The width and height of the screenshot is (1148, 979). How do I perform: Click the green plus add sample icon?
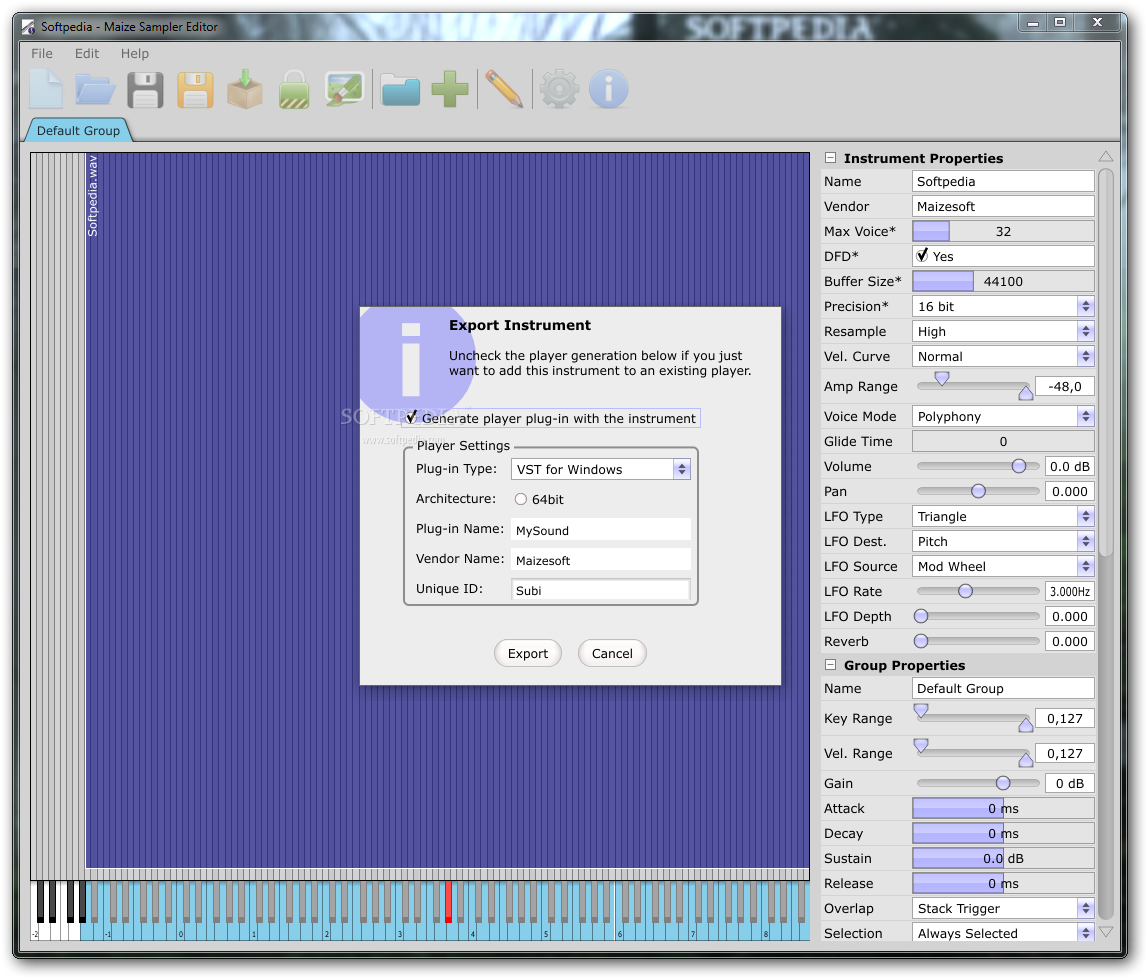tap(450, 89)
